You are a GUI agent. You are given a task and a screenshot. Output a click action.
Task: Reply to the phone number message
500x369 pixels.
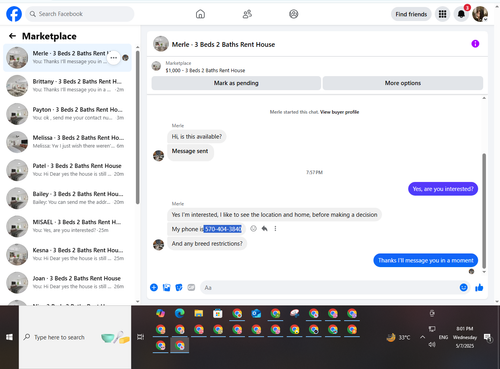click(x=264, y=229)
